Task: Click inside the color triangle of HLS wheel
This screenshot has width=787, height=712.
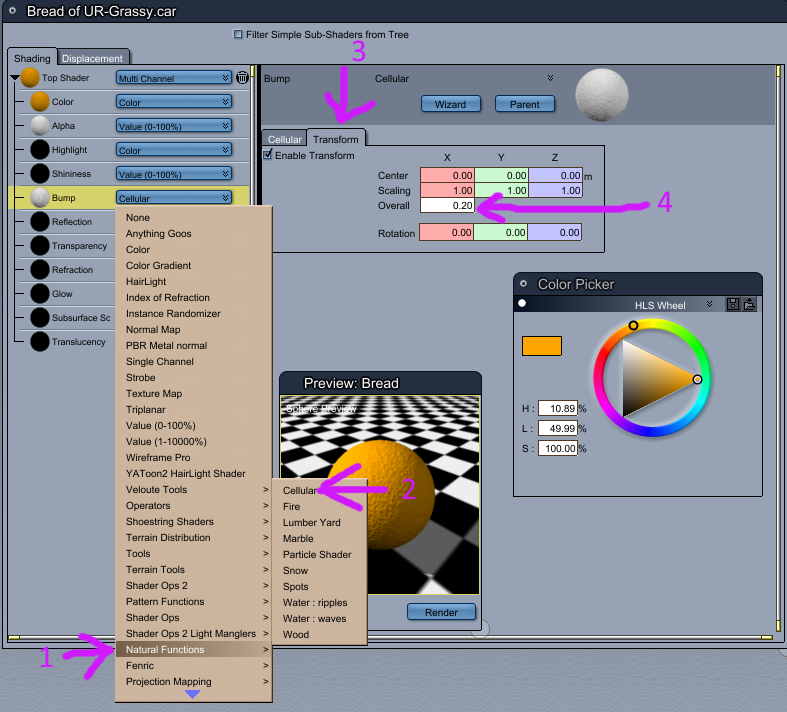Action: (650, 379)
